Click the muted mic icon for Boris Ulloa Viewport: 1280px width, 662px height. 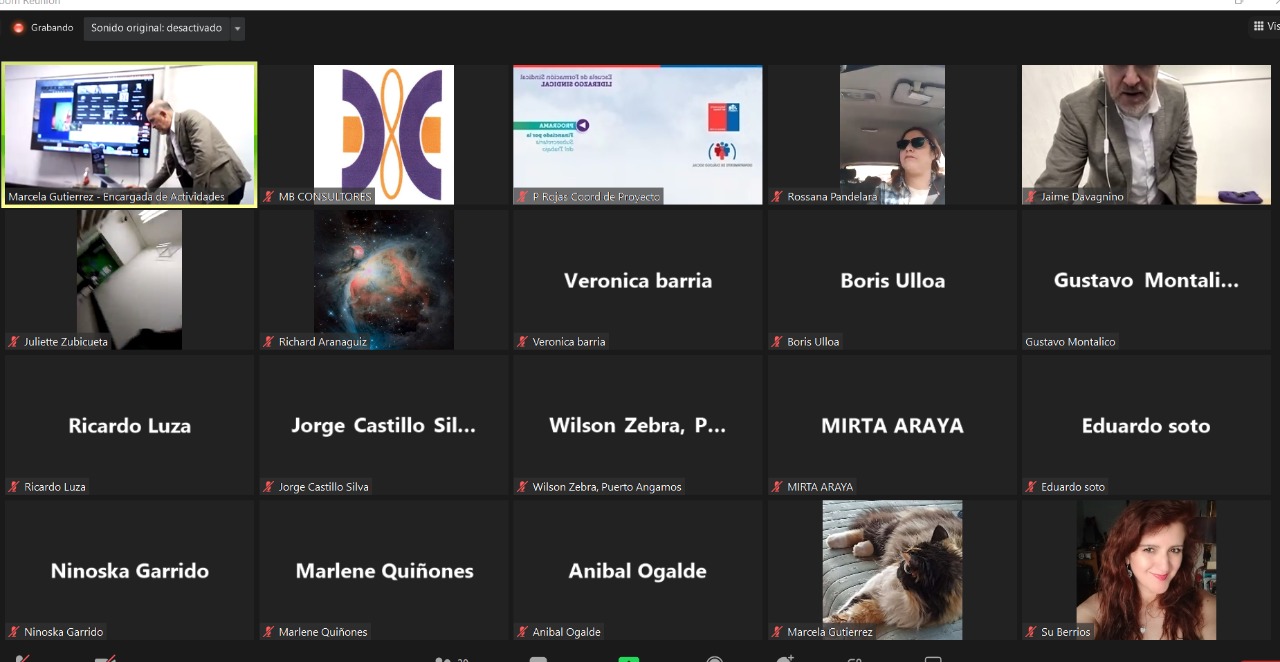click(x=777, y=342)
